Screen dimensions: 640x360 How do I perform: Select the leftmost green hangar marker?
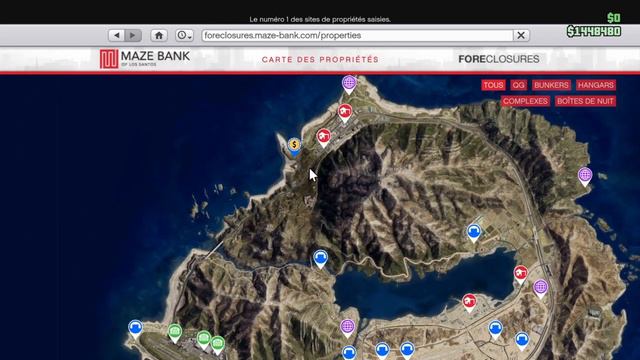[x=175, y=332]
